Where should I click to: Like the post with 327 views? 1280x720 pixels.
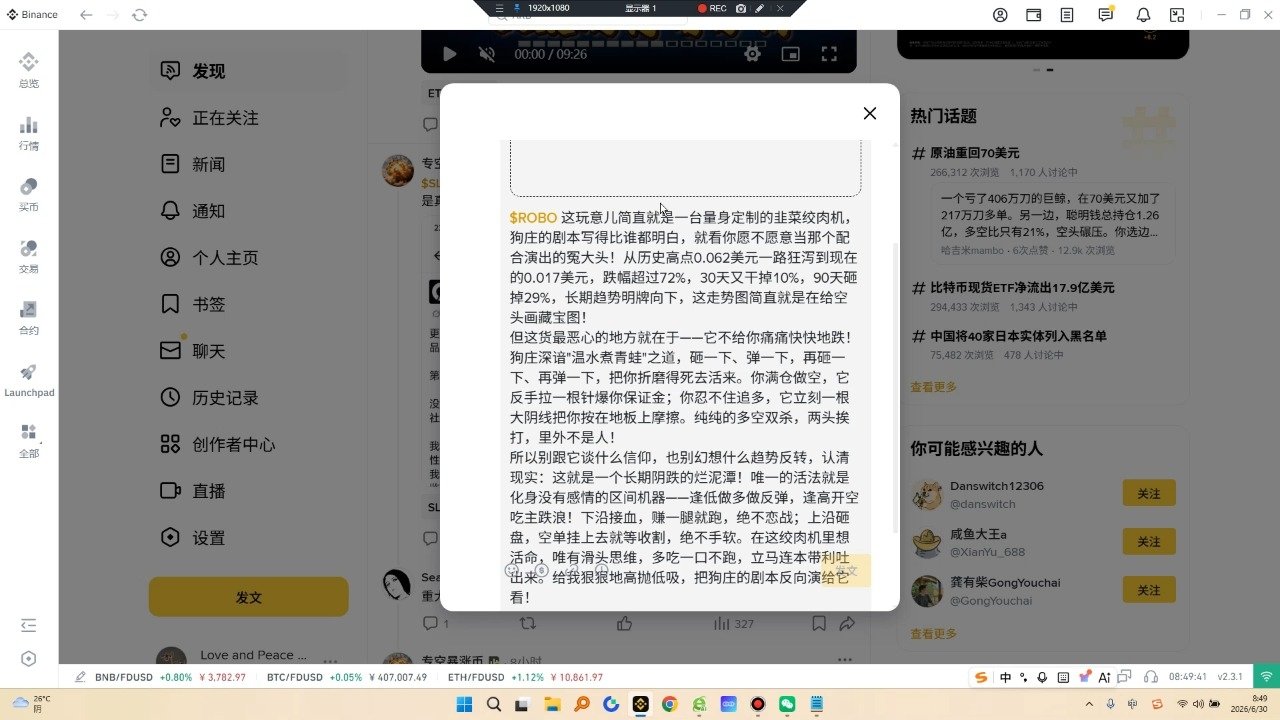point(624,623)
